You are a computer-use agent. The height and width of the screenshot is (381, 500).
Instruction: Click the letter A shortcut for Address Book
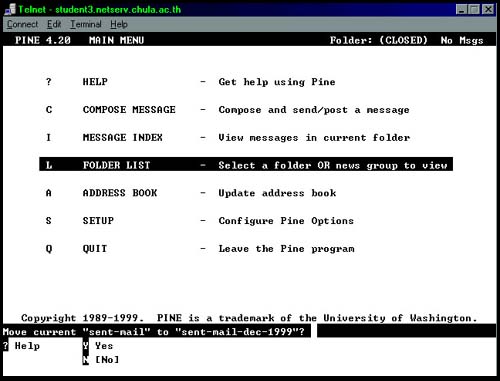(x=49, y=193)
